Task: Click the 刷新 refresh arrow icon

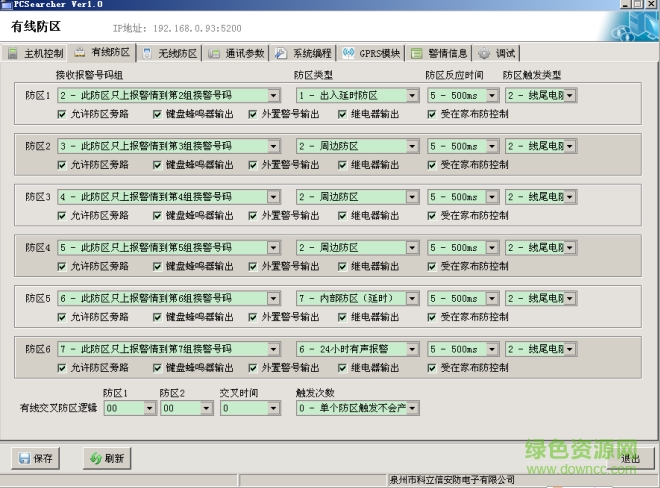Action: pyautogui.click(x=95, y=458)
